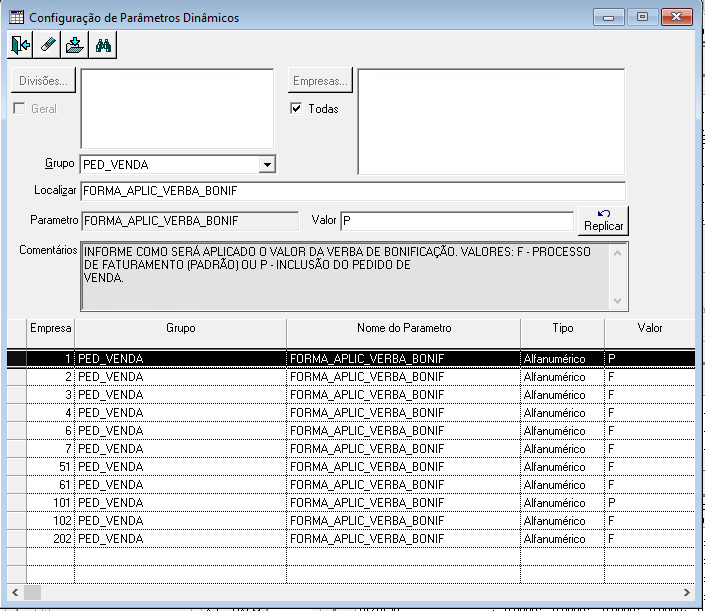
Task: Select Empresa 7 cell in grid
Action: [50, 449]
